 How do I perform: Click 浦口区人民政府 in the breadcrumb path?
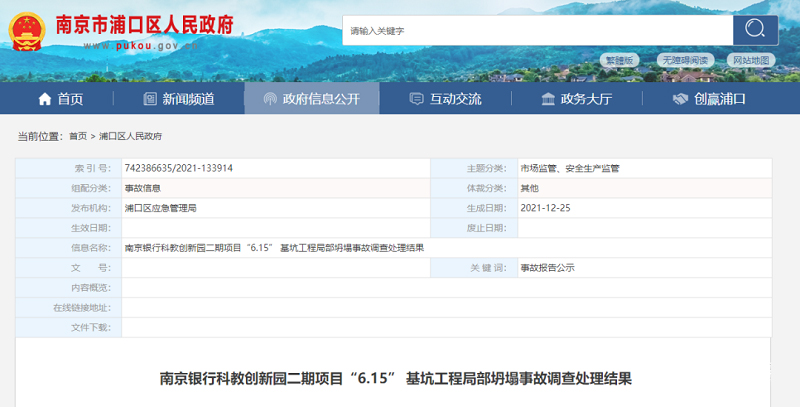pyautogui.click(x=129, y=136)
